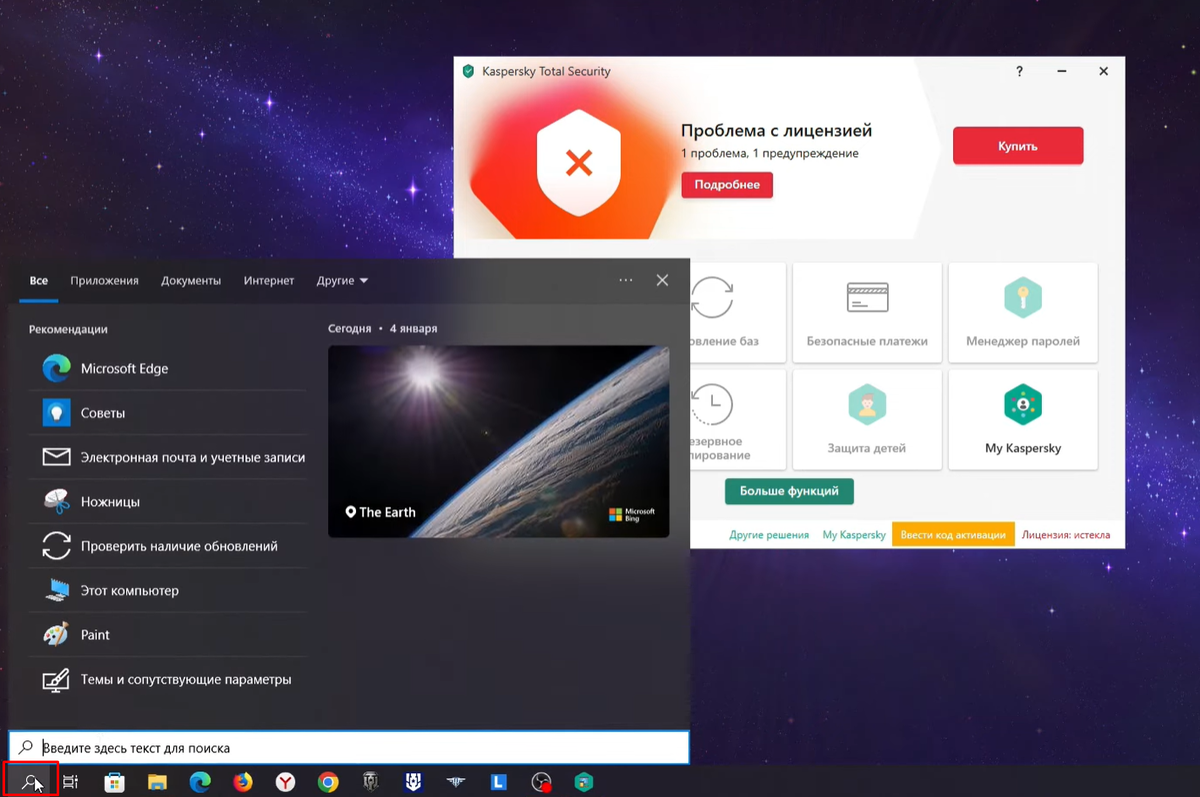Click the search magnifier icon on taskbar
The height and width of the screenshot is (797, 1200).
point(31,782)
